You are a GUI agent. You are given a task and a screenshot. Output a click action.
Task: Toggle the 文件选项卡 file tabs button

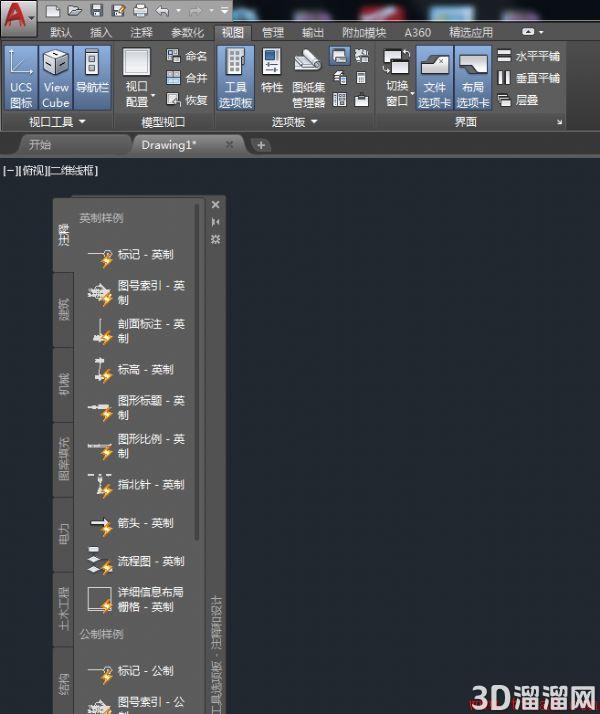(435, 77)
